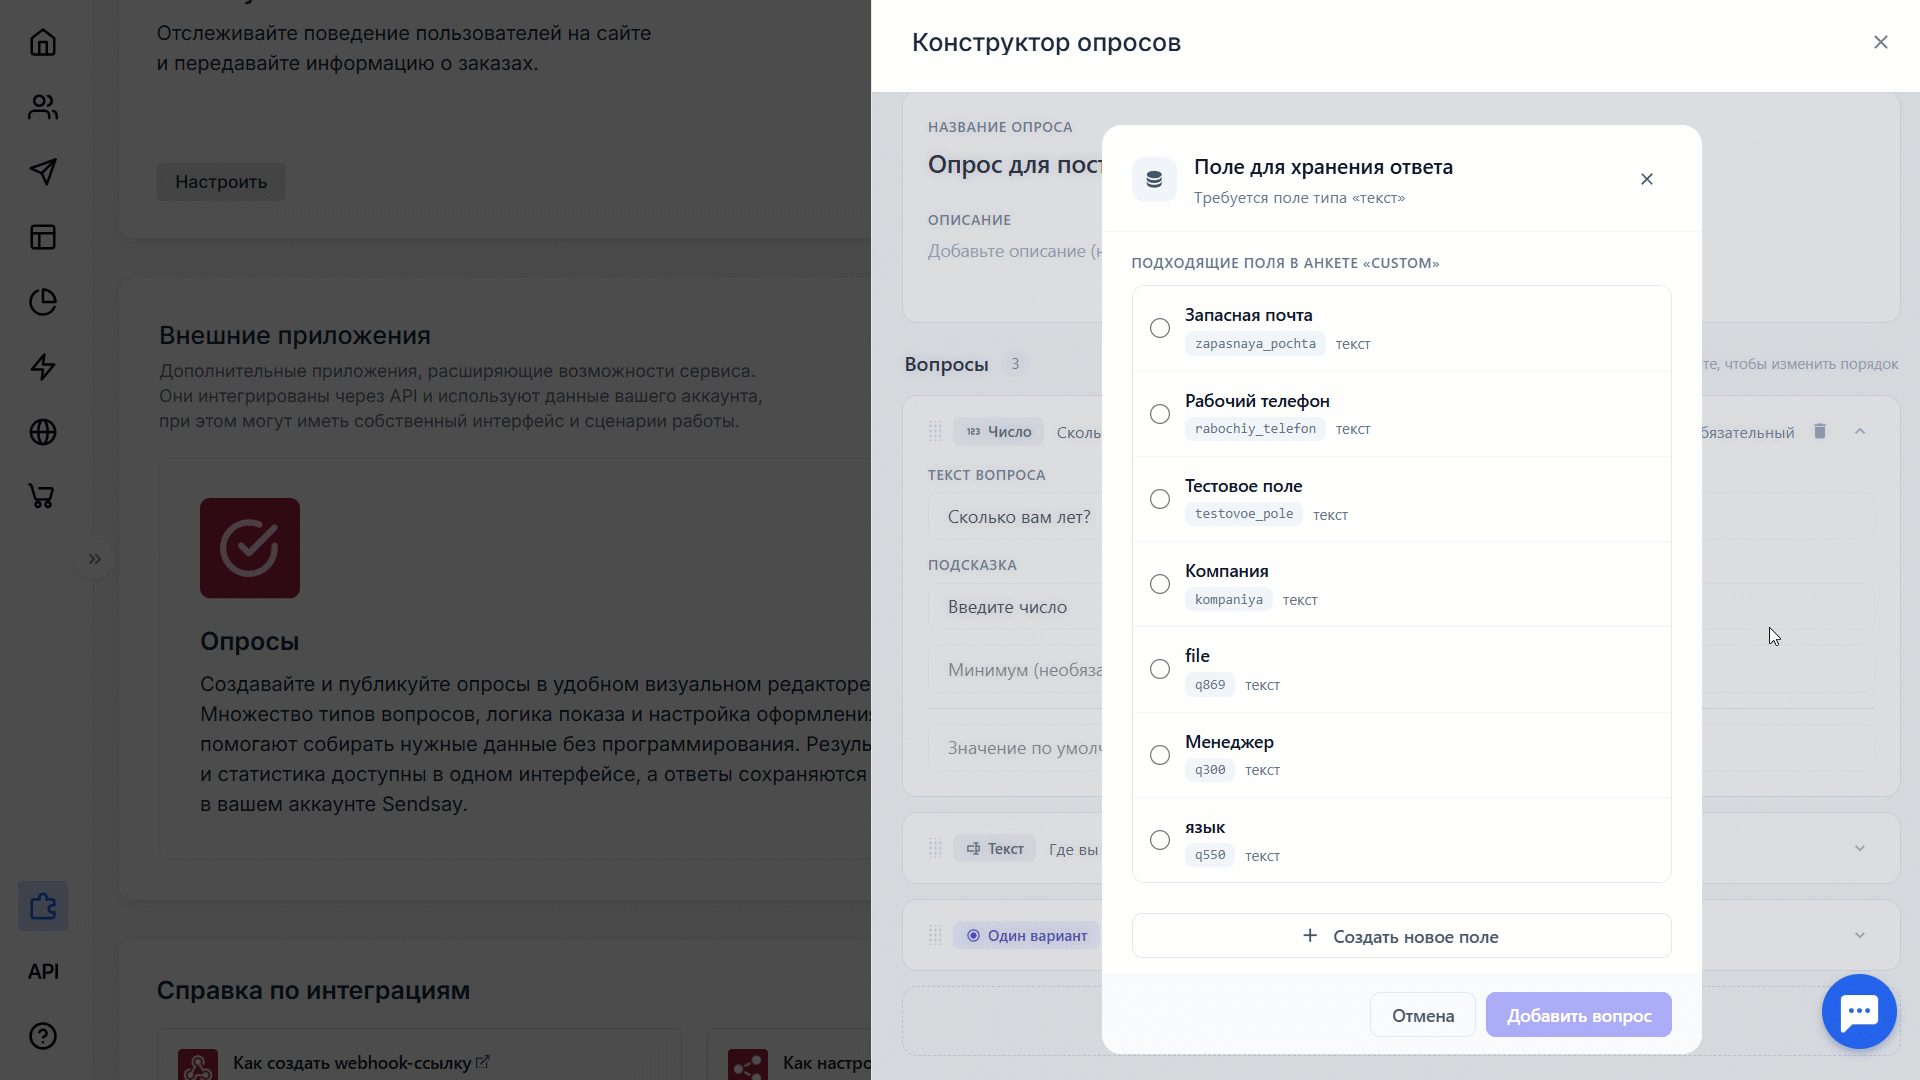1920x1080 pixels.
Task: Select the Компания field radio button
Action: coord(1160,584)
